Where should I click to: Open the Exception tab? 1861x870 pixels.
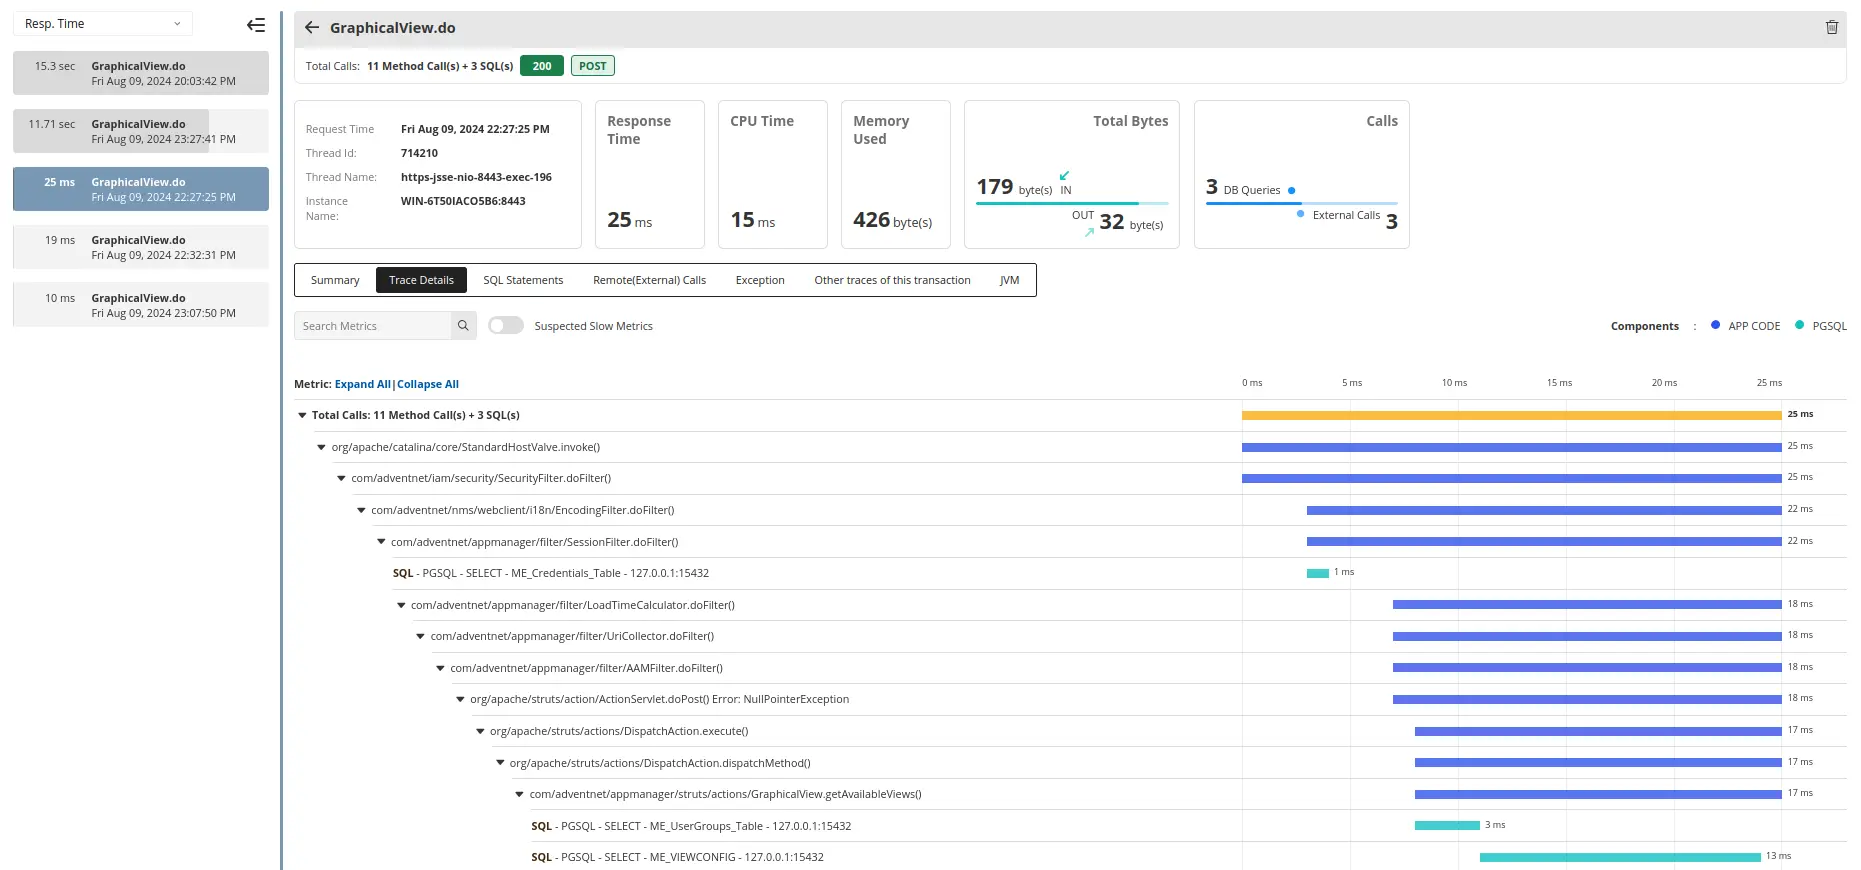(x=760, y=280)
